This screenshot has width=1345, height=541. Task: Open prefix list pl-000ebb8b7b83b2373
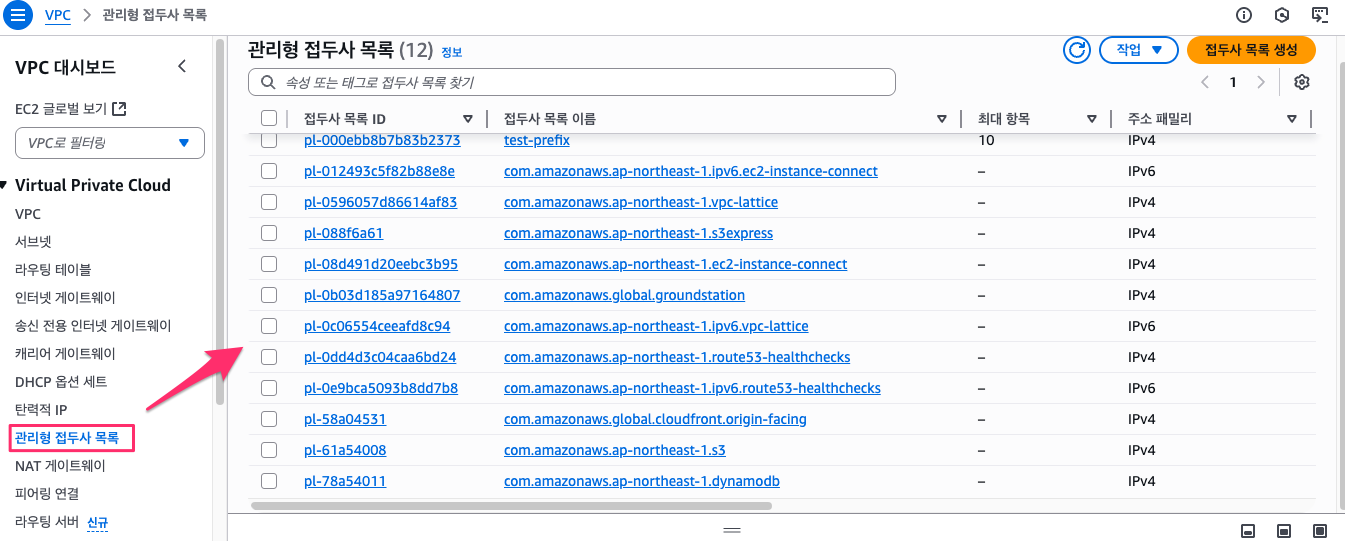tap(382, 140)
